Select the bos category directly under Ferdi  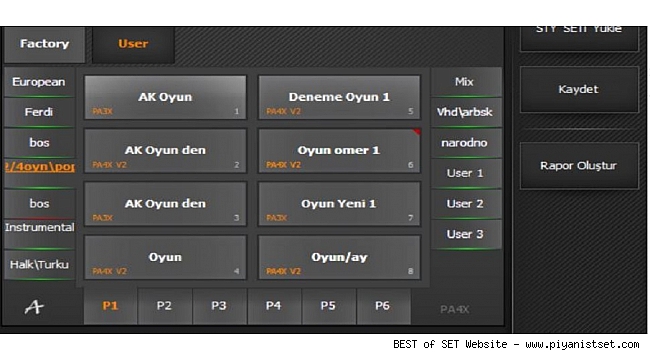pos(39,143)
